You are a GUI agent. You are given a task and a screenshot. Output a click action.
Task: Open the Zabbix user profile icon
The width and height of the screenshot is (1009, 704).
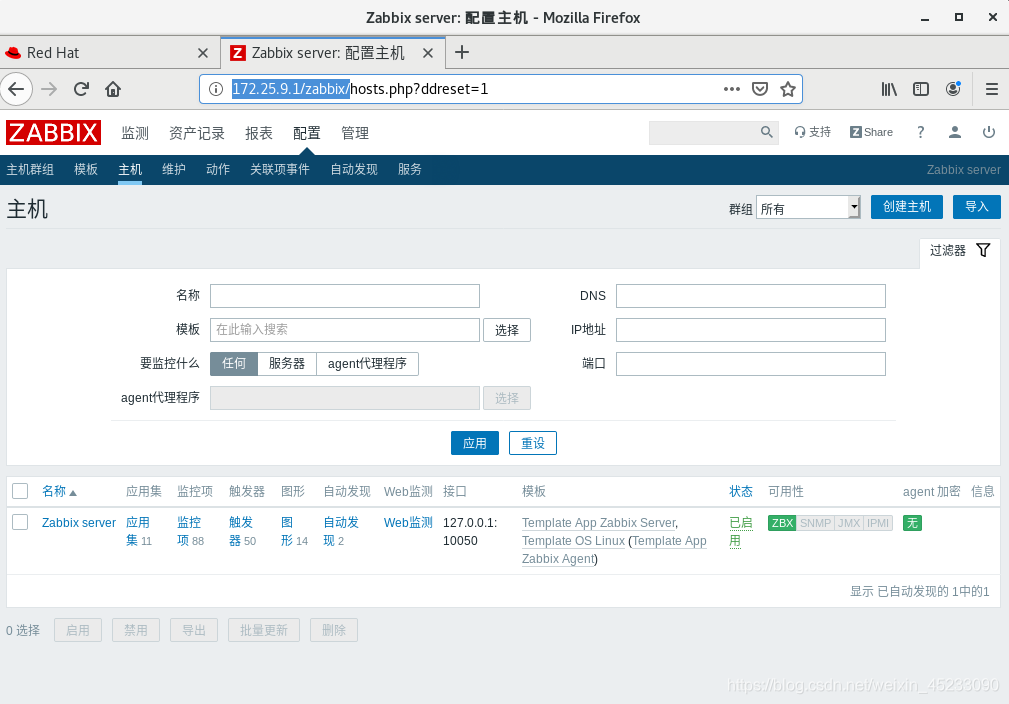(955, 132)
